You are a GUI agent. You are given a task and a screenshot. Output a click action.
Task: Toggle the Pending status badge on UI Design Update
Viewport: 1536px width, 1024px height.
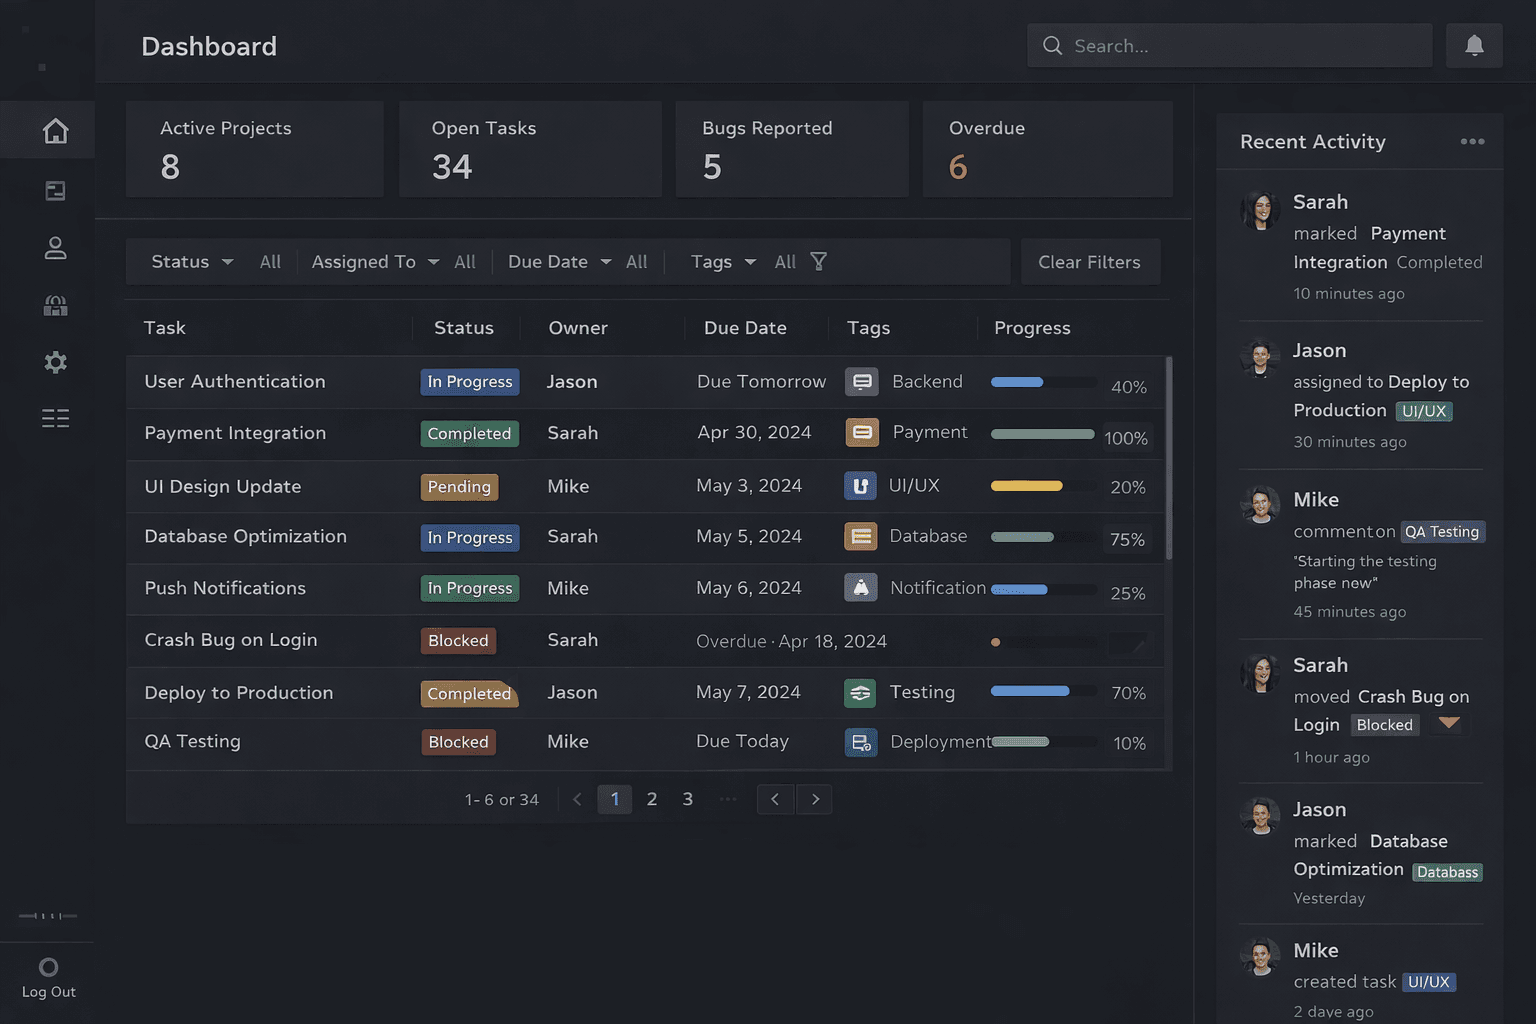click(459, 487)
